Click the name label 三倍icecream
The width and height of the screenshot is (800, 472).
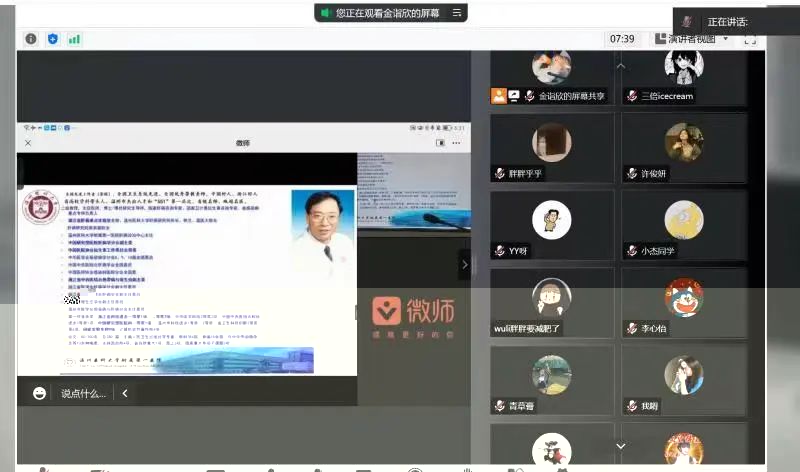(667, 96)
